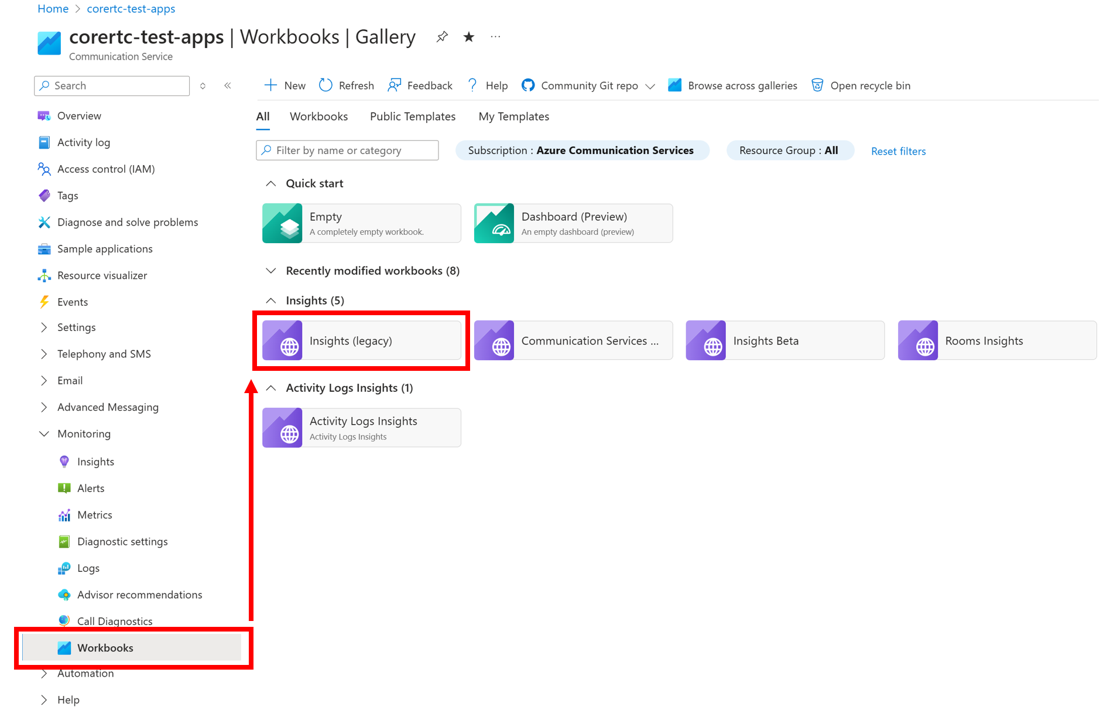Click the Refresh toolbar button
The image size is (1100, 720).
click(x=347, y=86)
